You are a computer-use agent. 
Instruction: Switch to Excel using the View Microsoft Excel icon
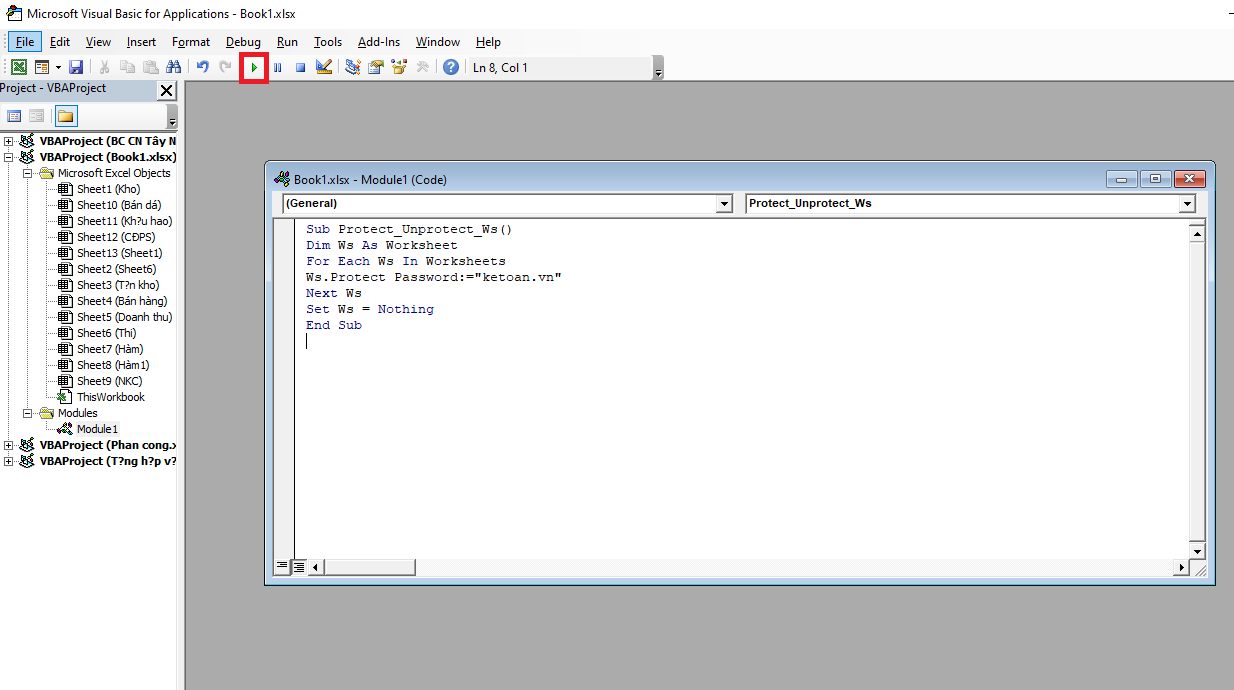click(18, 68)
